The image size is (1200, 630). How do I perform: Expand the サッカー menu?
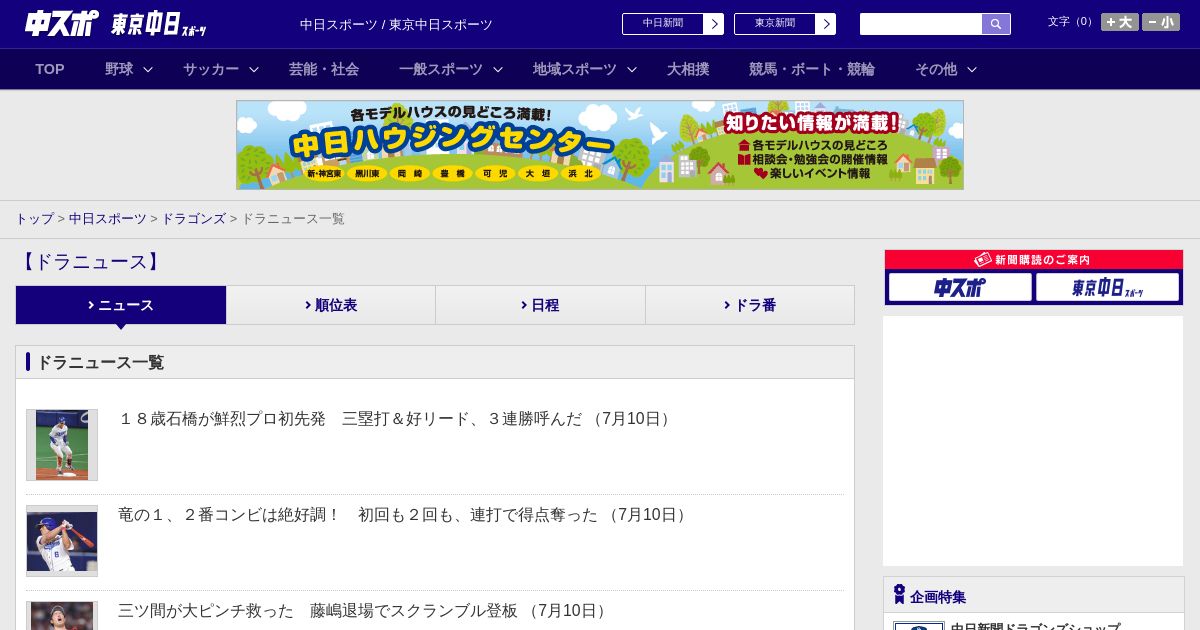click(221, 69)
